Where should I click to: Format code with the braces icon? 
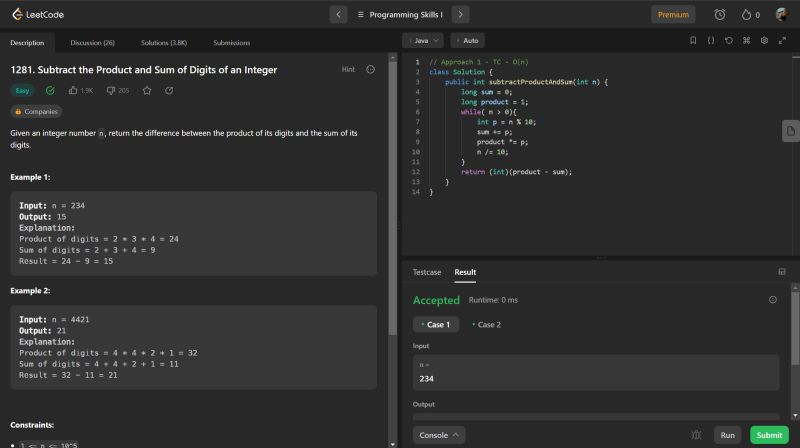coord(711,41)
